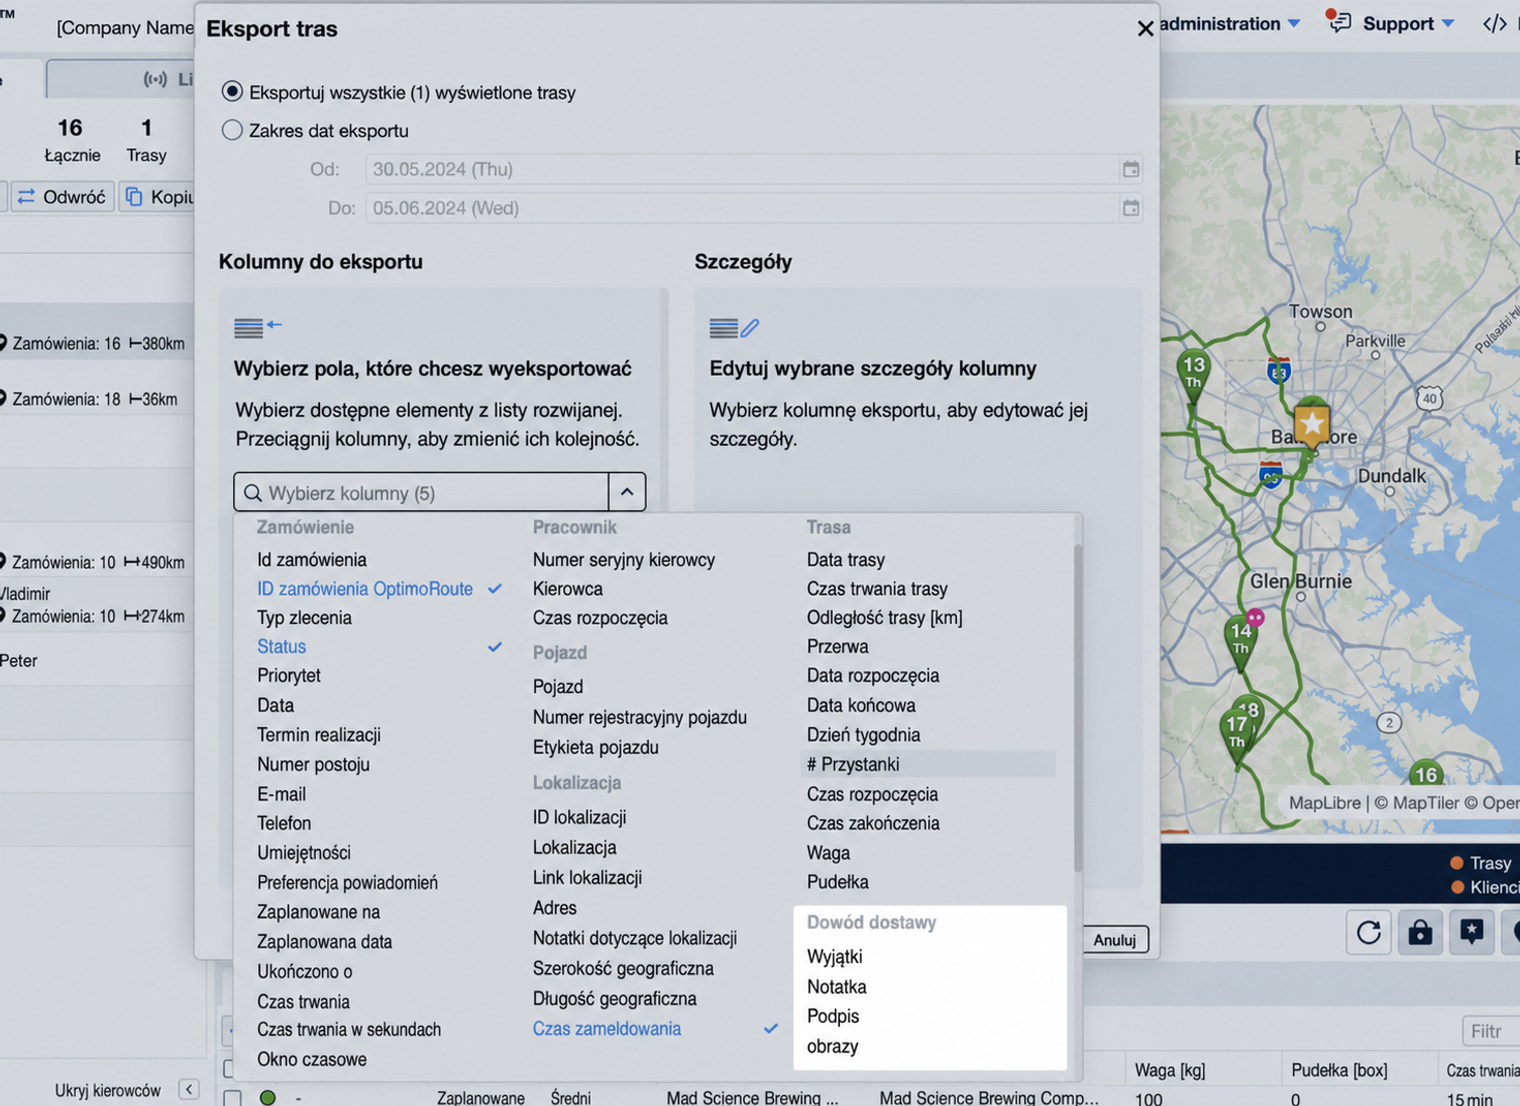This screenshot has height=1106, width=1520.
Task: Open the Support dropdown menu
Action: coord(1408,24)
